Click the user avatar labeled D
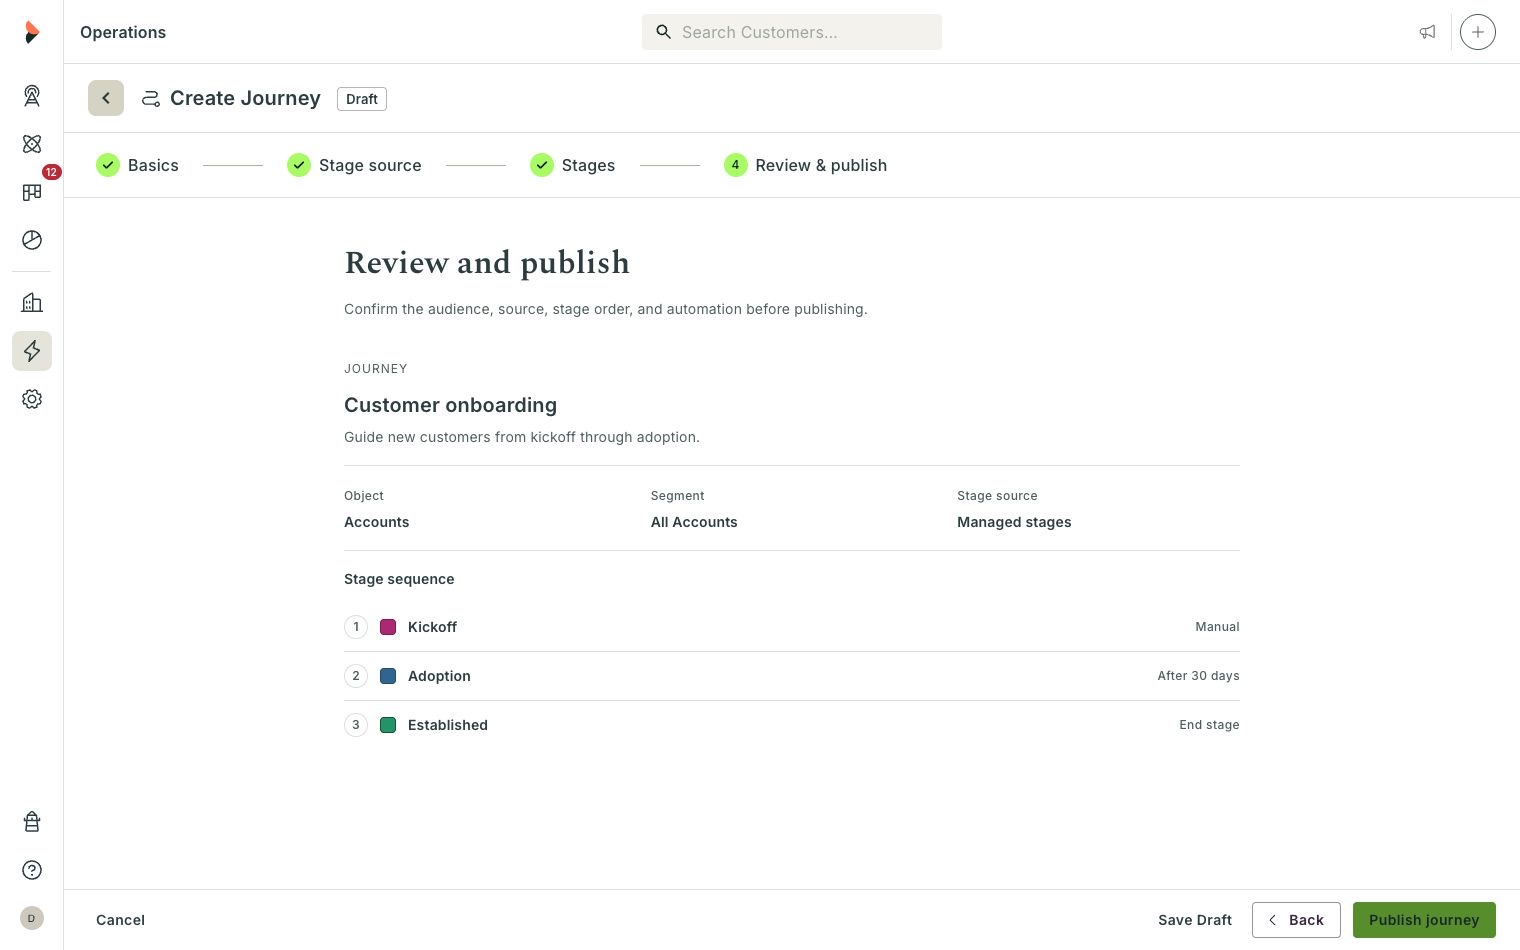1520x950 pixels. 32,918
